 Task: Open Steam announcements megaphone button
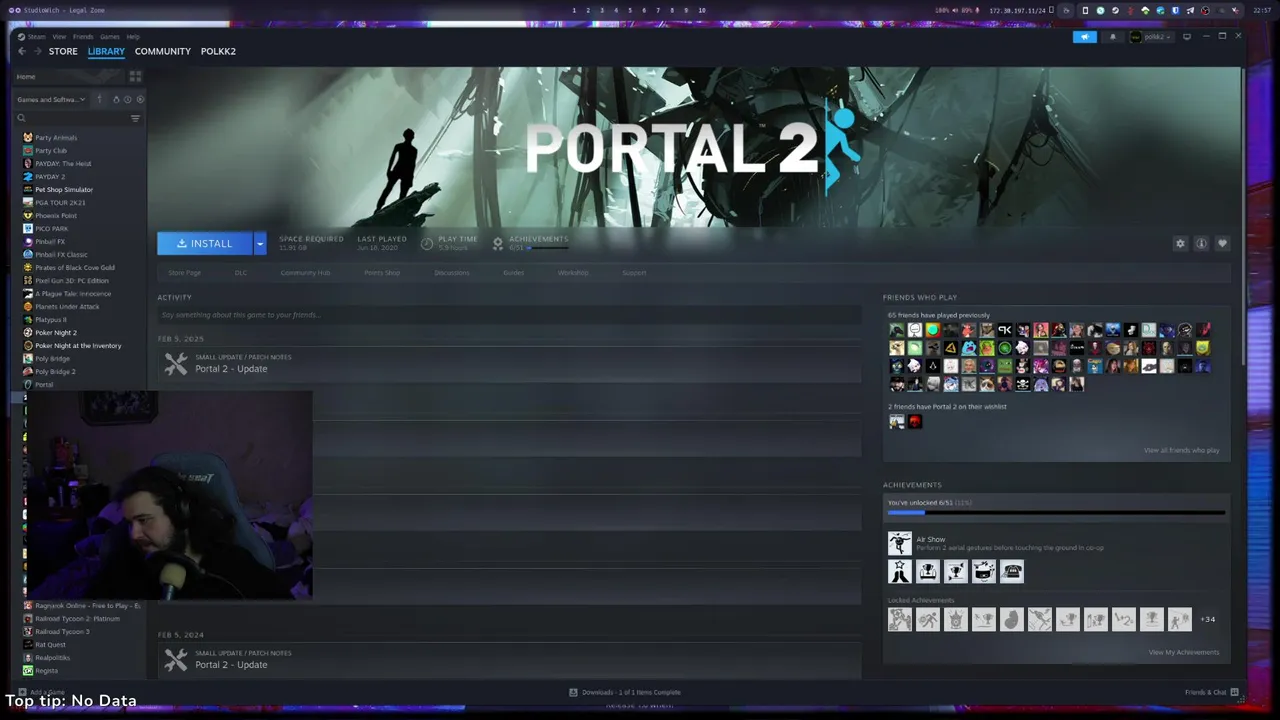pyautogui.click(x=1085, y=37)
